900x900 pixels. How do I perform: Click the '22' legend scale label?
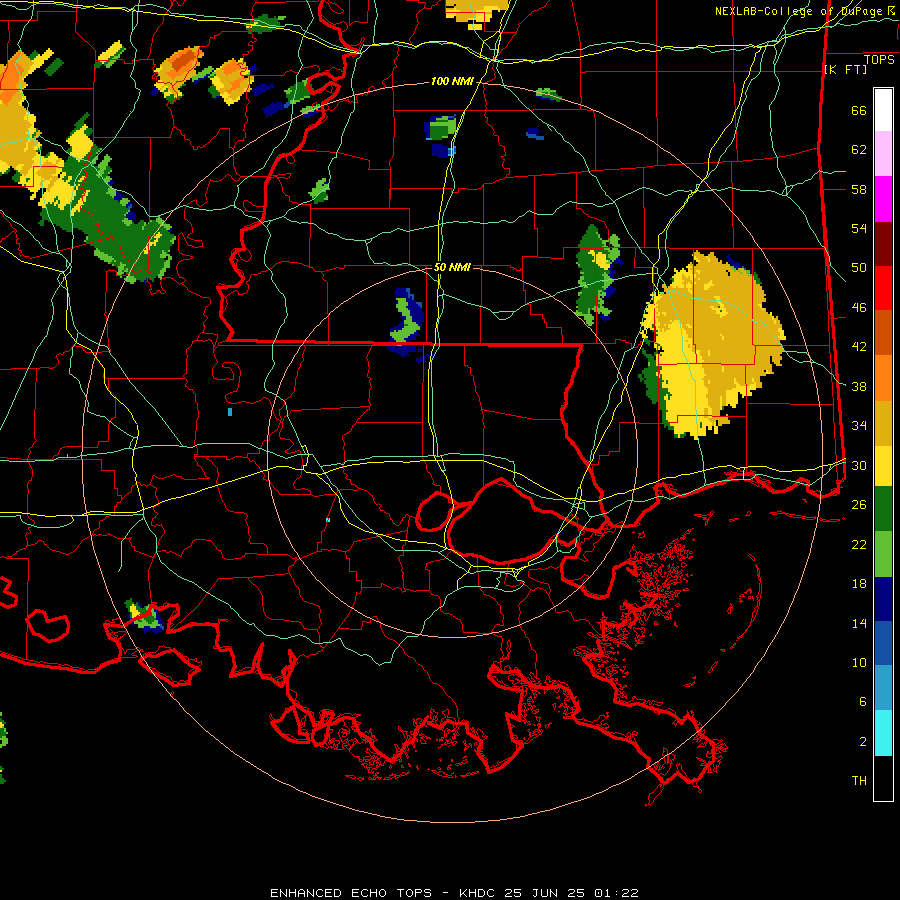tap(859, 544)
